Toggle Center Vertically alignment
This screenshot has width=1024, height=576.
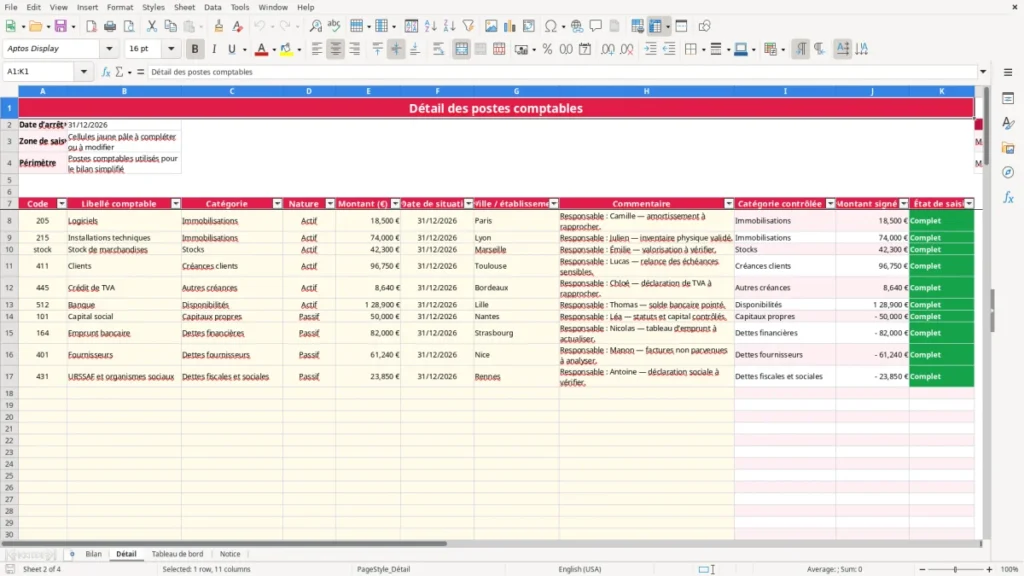[x=396, y=49]
